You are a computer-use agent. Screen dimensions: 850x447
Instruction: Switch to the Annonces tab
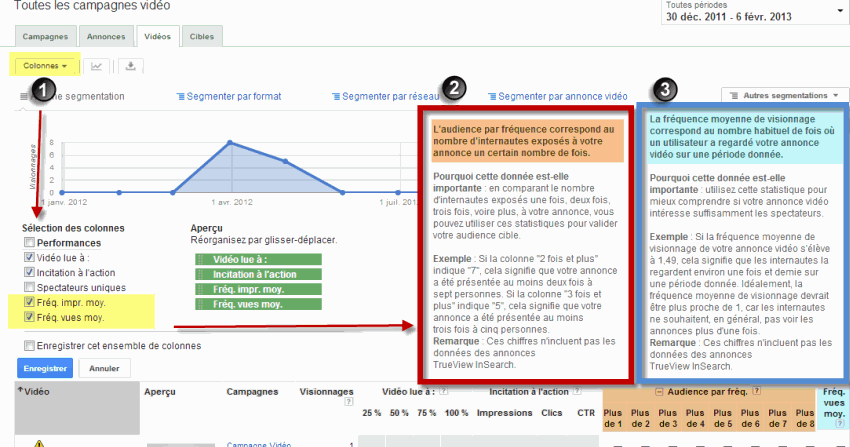click(106, 36)
